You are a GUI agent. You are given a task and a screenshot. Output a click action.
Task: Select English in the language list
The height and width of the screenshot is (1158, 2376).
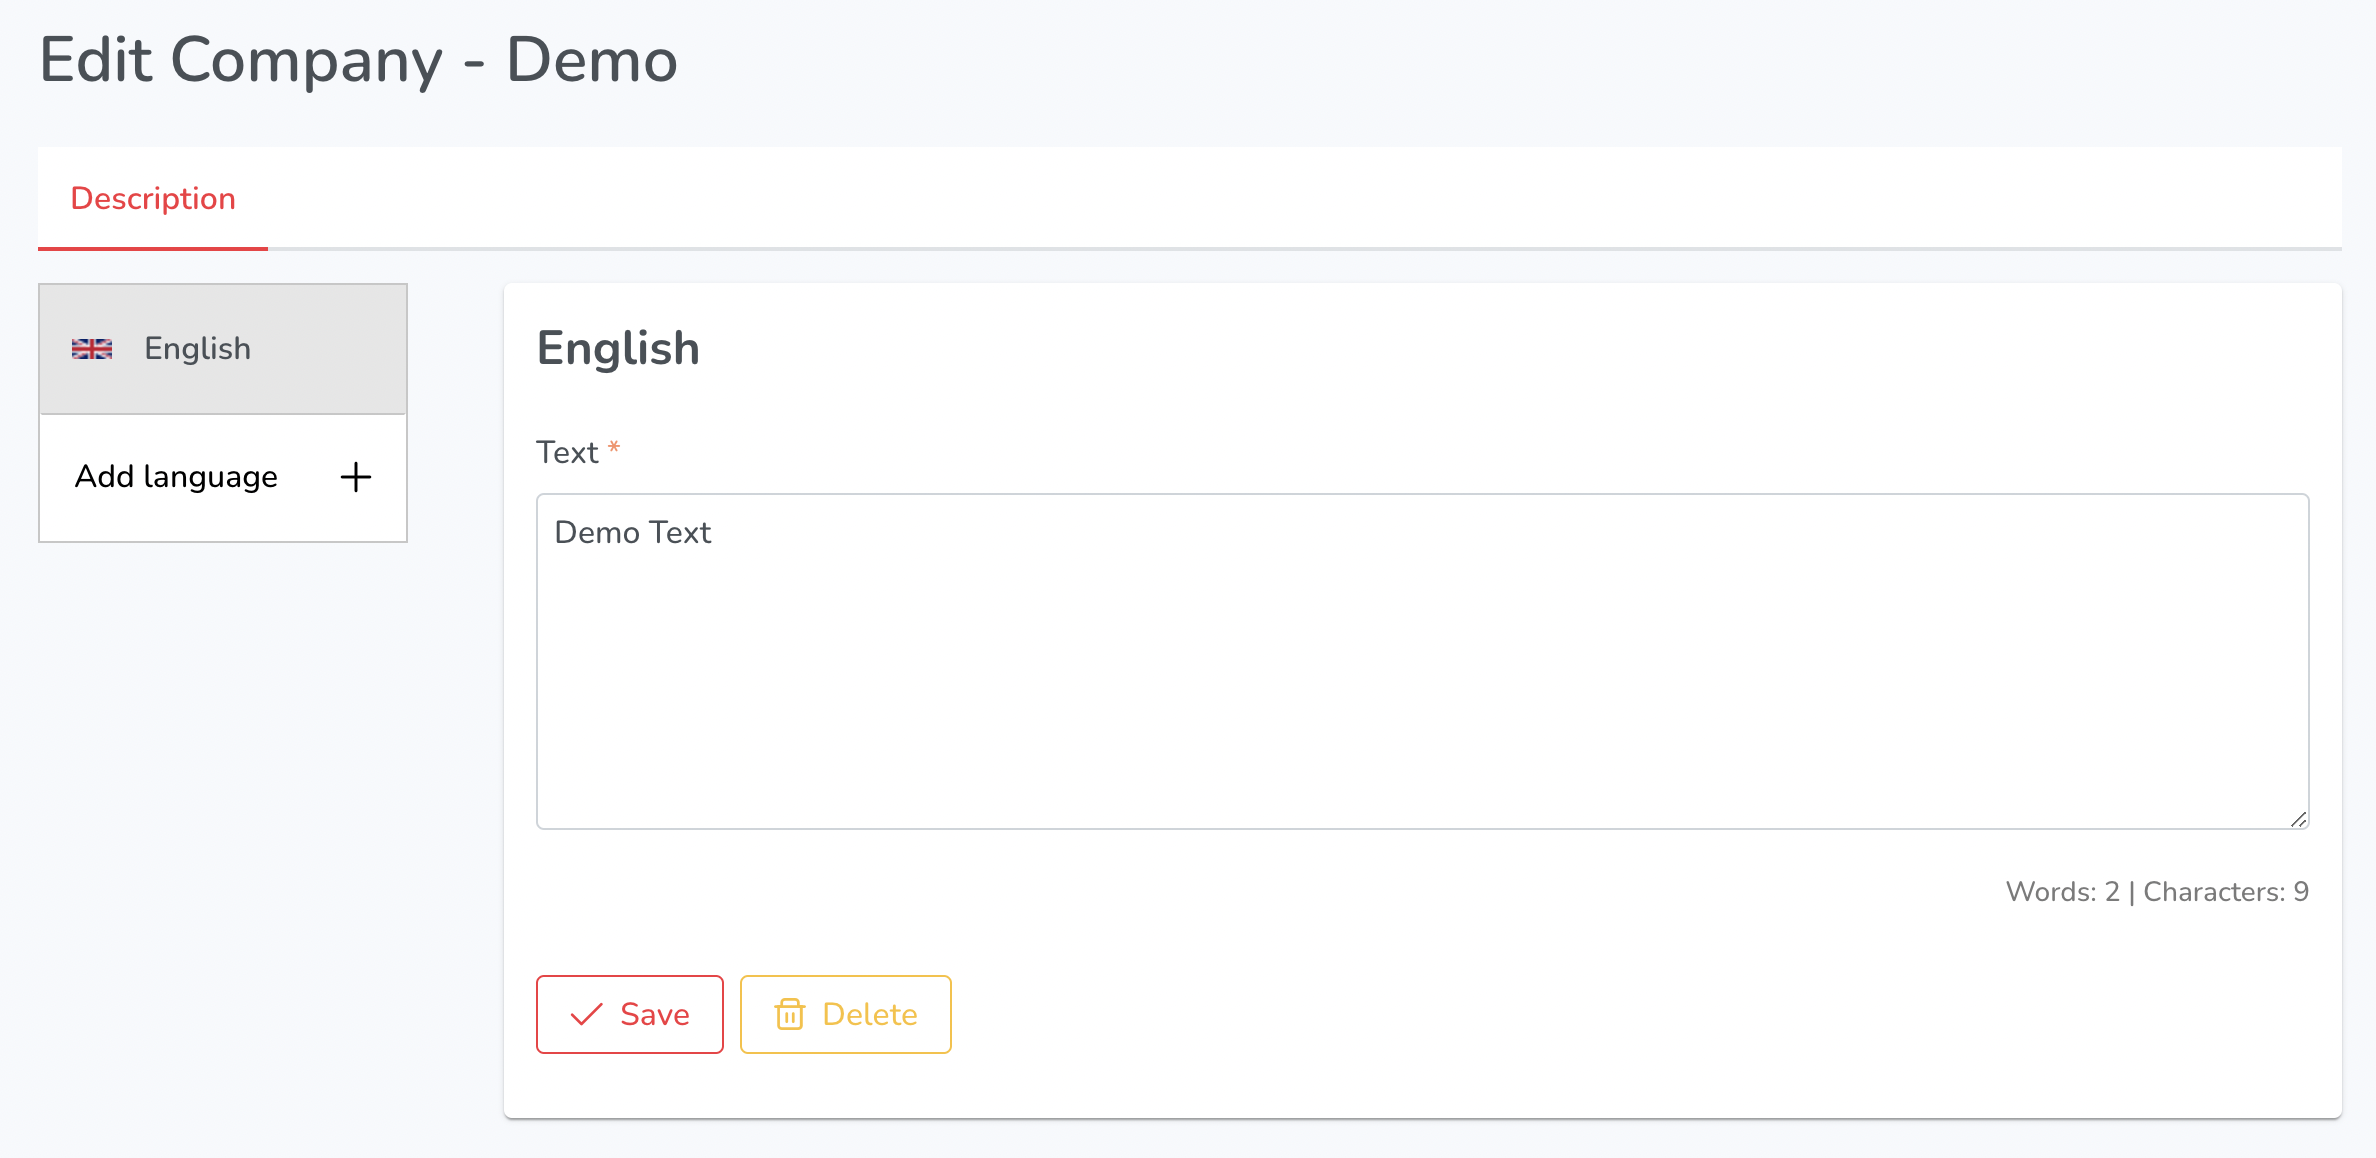223,349
